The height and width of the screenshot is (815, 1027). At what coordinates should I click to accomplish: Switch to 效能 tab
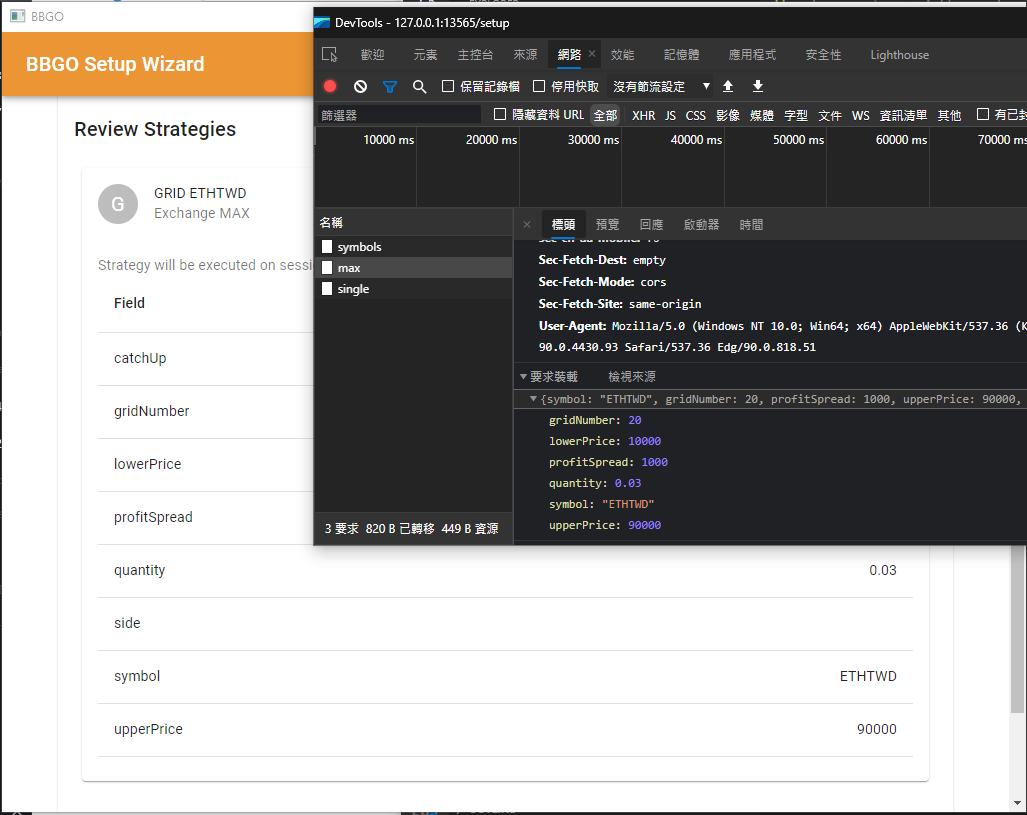(622, 54)
